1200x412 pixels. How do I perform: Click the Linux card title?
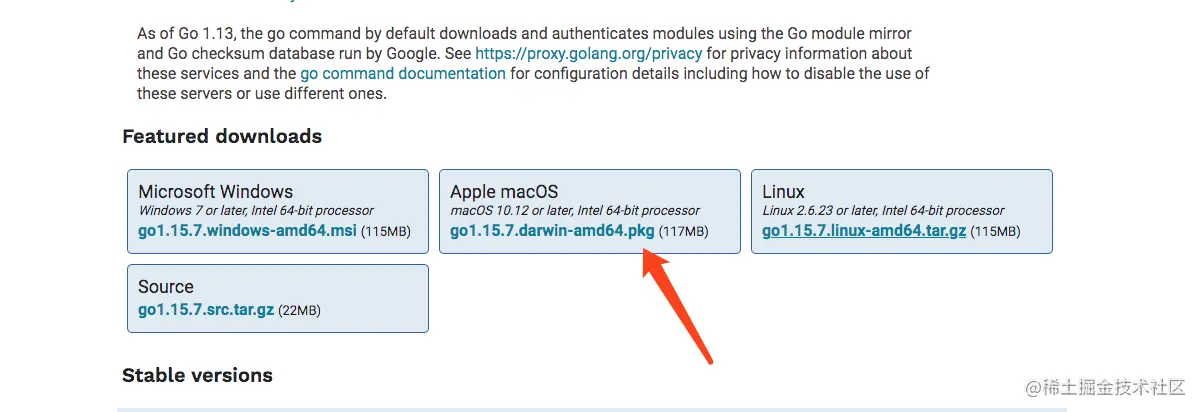pyautogui.click(x=783, y=191)
